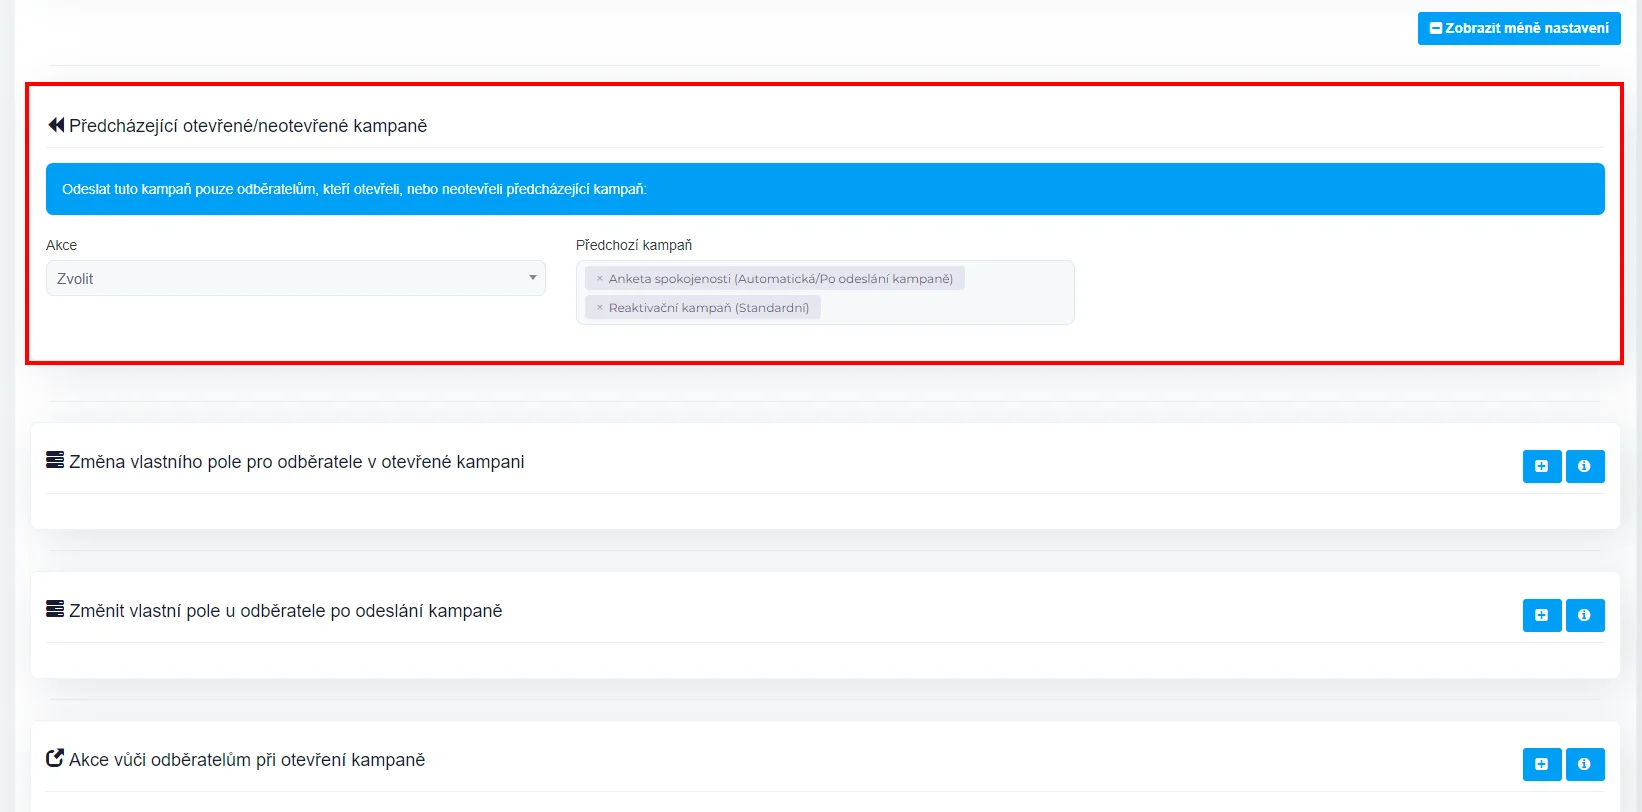Click the 'Zobrazit méně nastavení' button
Viewport: 1642px width, 812px height.
(x=1518, y=28)
